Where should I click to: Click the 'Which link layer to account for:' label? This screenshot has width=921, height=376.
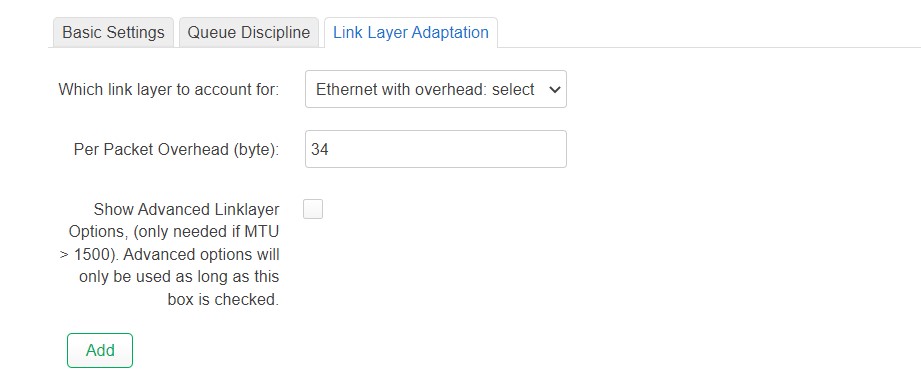click(169, 90)
